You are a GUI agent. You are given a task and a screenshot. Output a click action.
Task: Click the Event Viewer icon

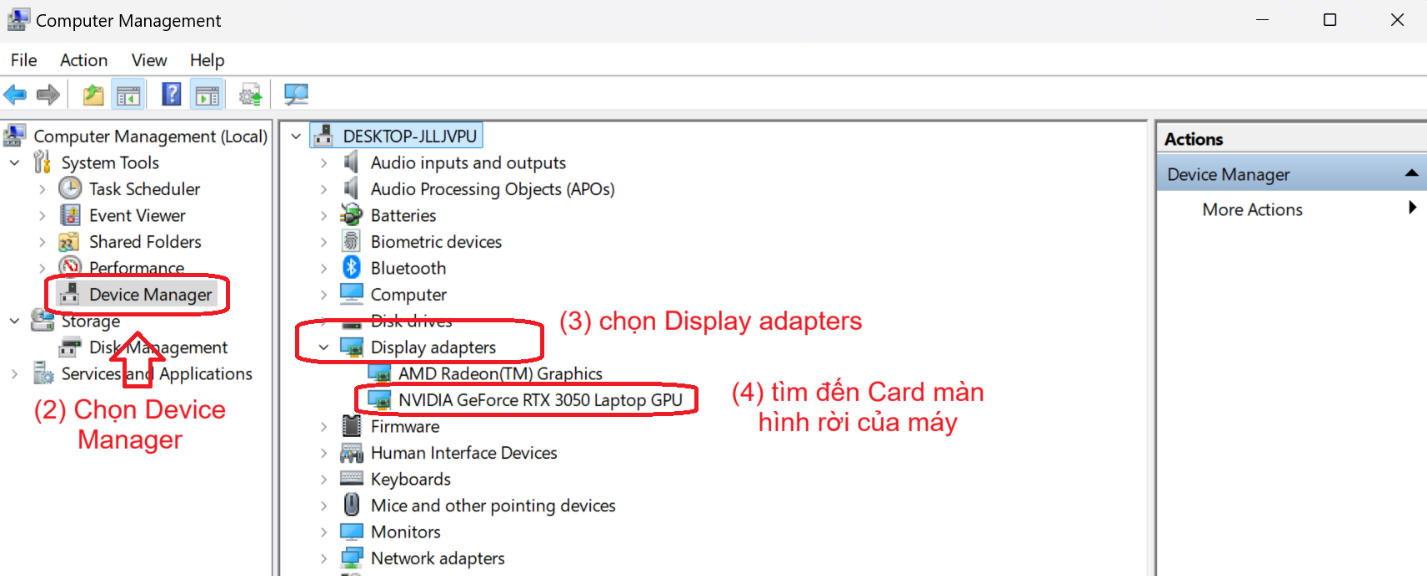click(x=70, y=215)
